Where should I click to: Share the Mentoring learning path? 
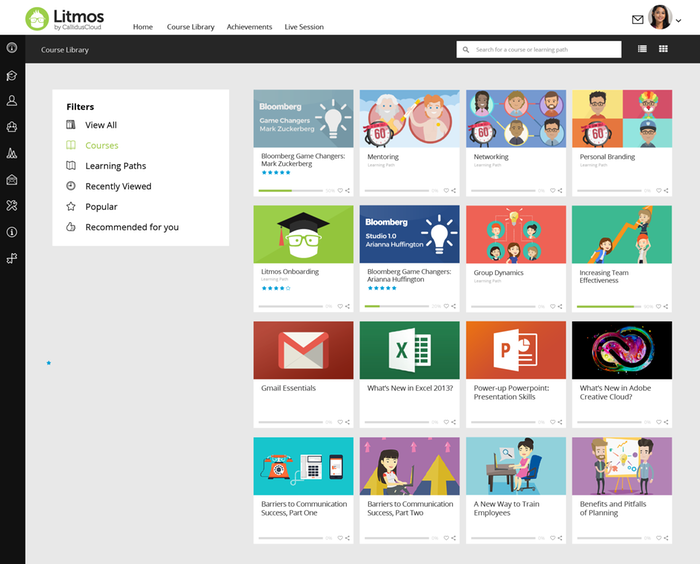[x=453, y=190]
